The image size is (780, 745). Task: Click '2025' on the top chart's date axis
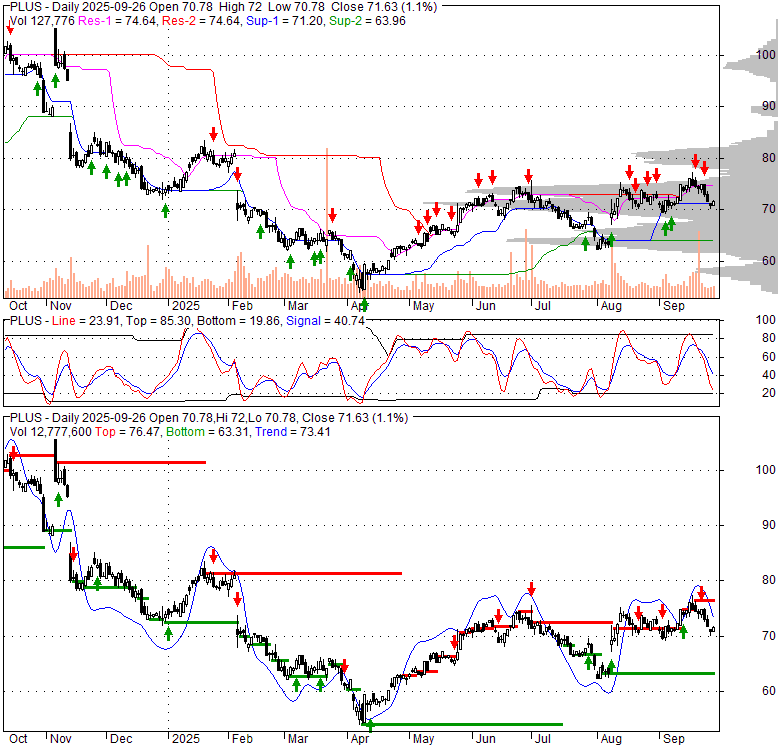click(185, 305)
